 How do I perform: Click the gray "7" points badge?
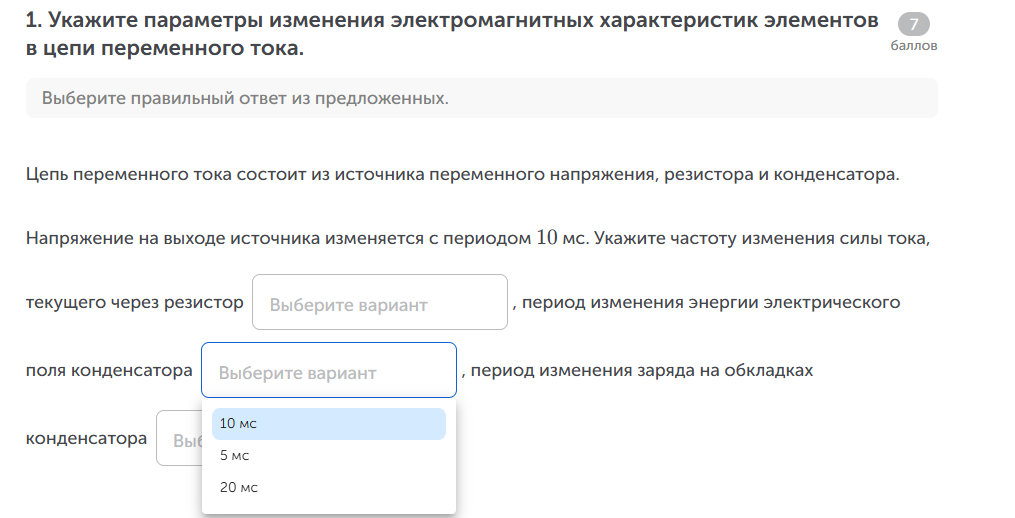tap(913, 25)
